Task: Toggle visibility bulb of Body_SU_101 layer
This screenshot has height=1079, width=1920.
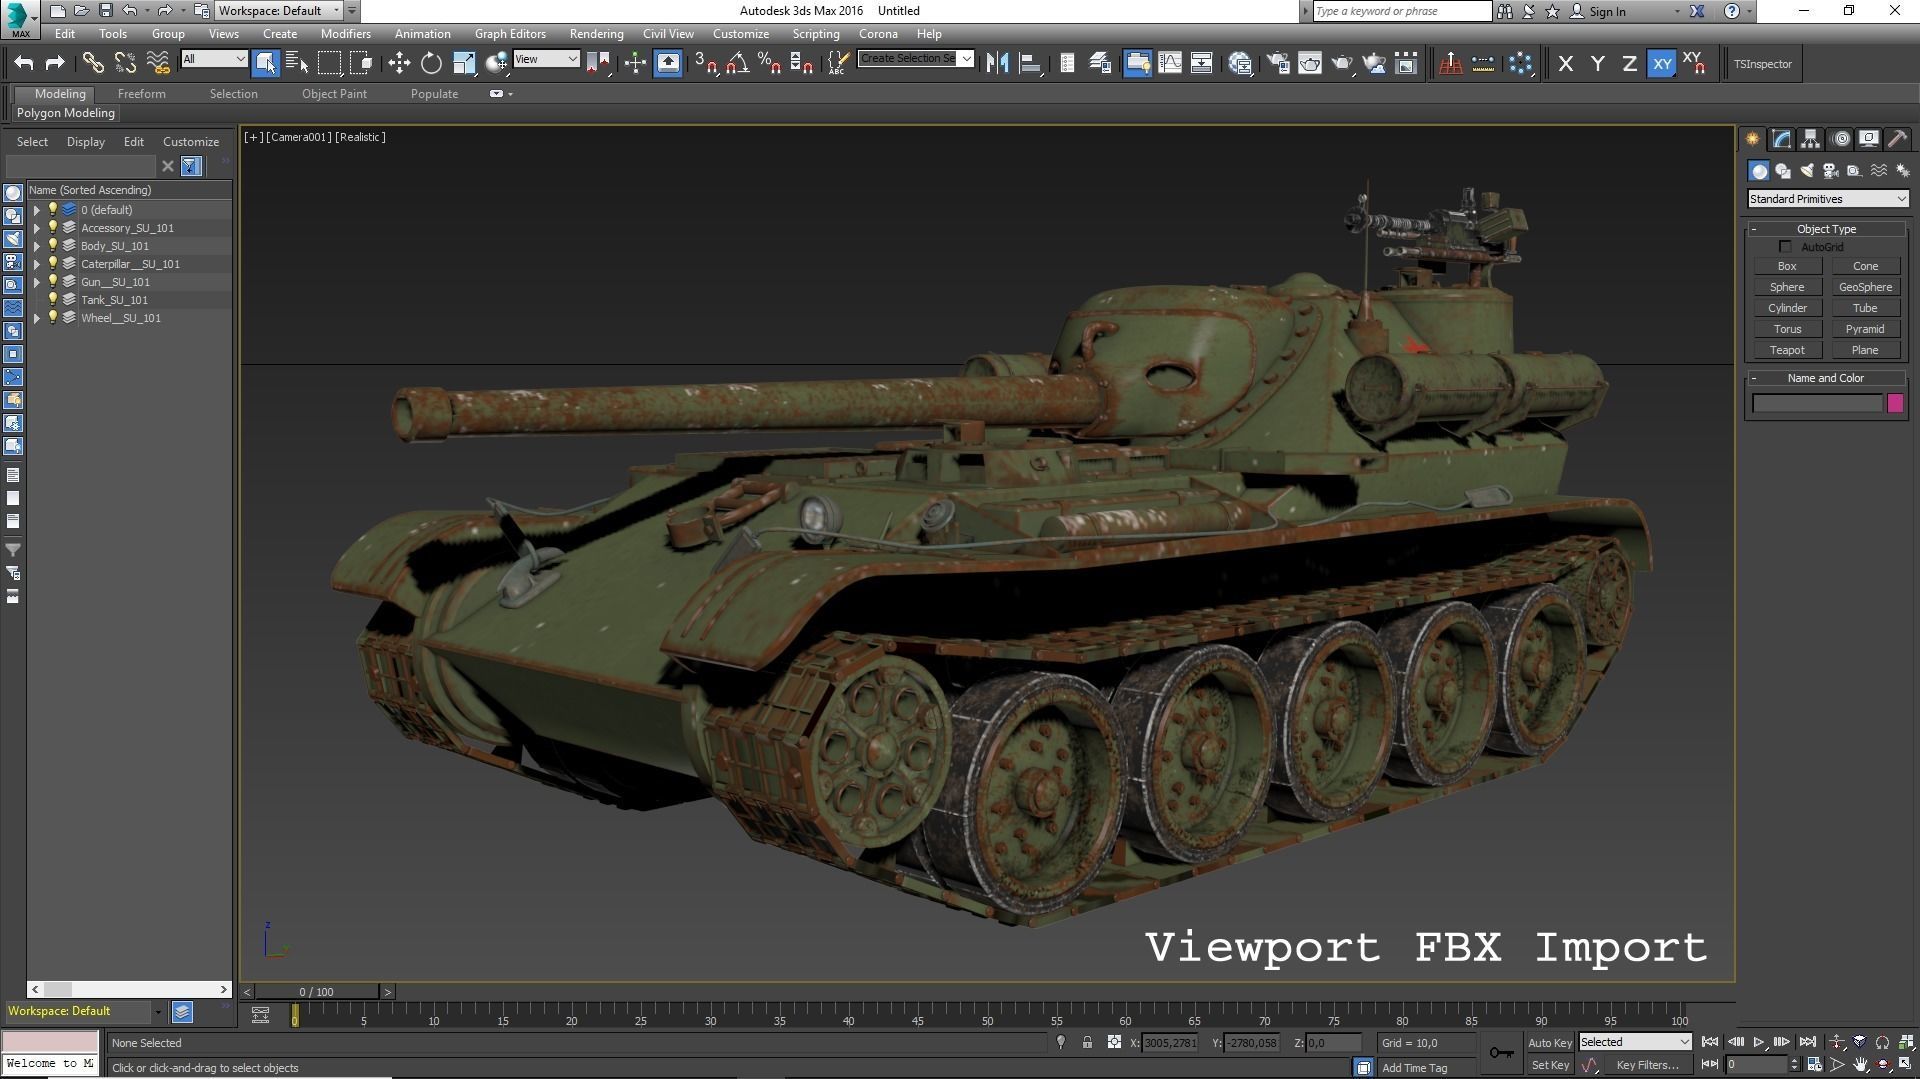Action: (x=53, y=246)
